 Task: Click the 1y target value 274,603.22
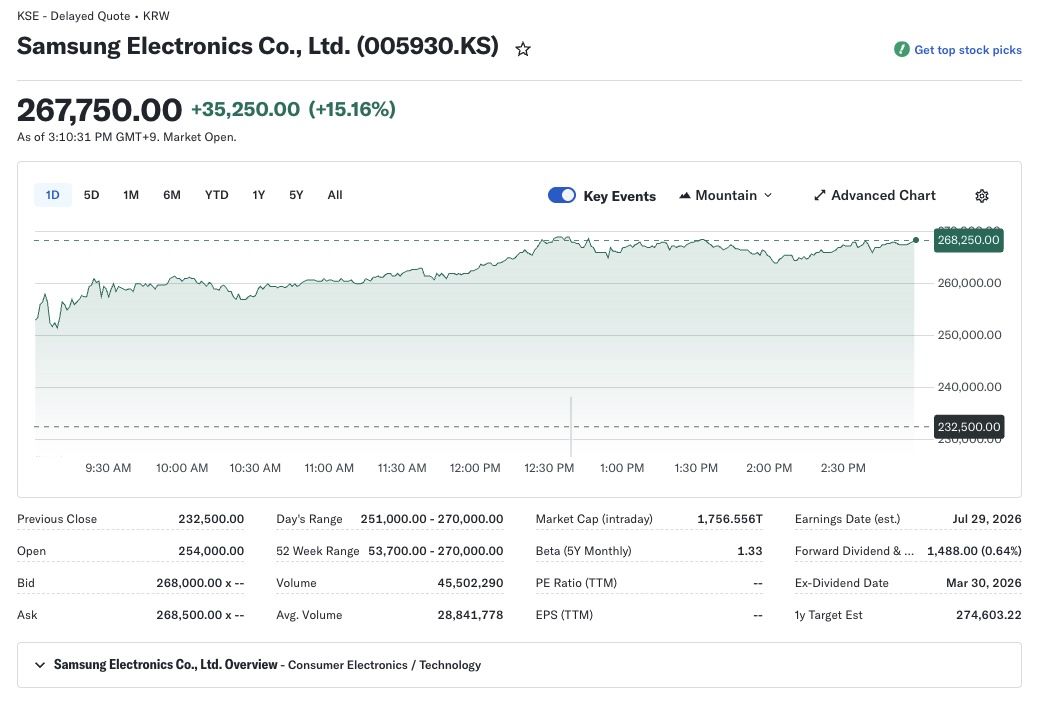point(989,615)
